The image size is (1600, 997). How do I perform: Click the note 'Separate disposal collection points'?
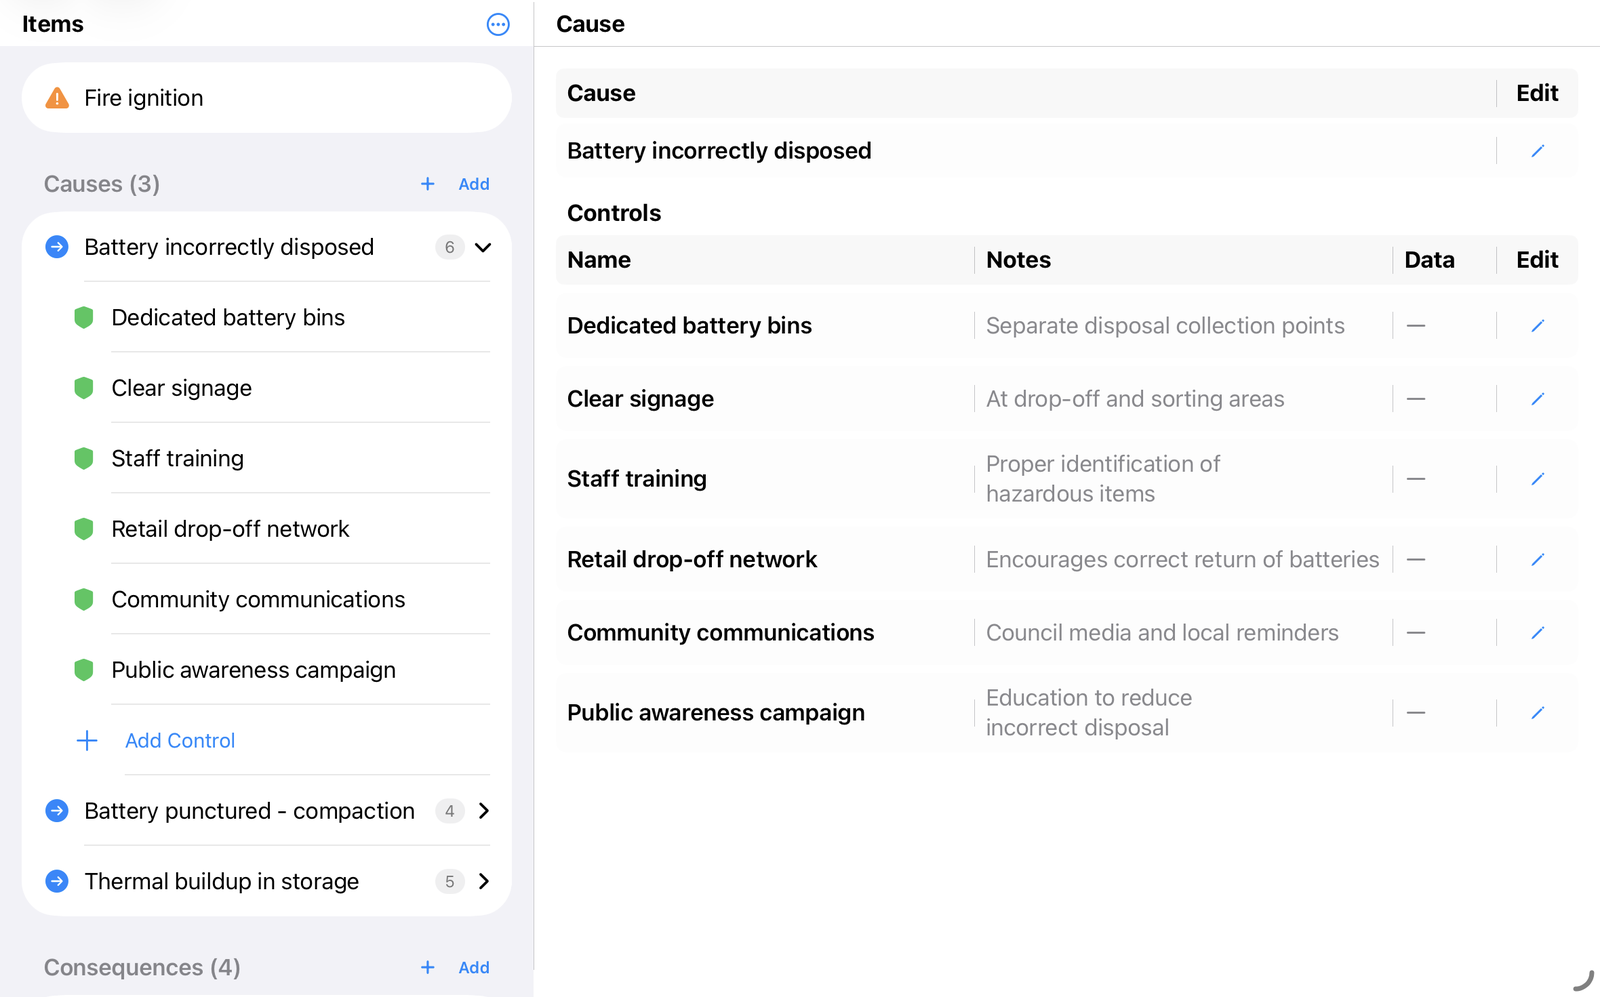tap(1165, 326)
